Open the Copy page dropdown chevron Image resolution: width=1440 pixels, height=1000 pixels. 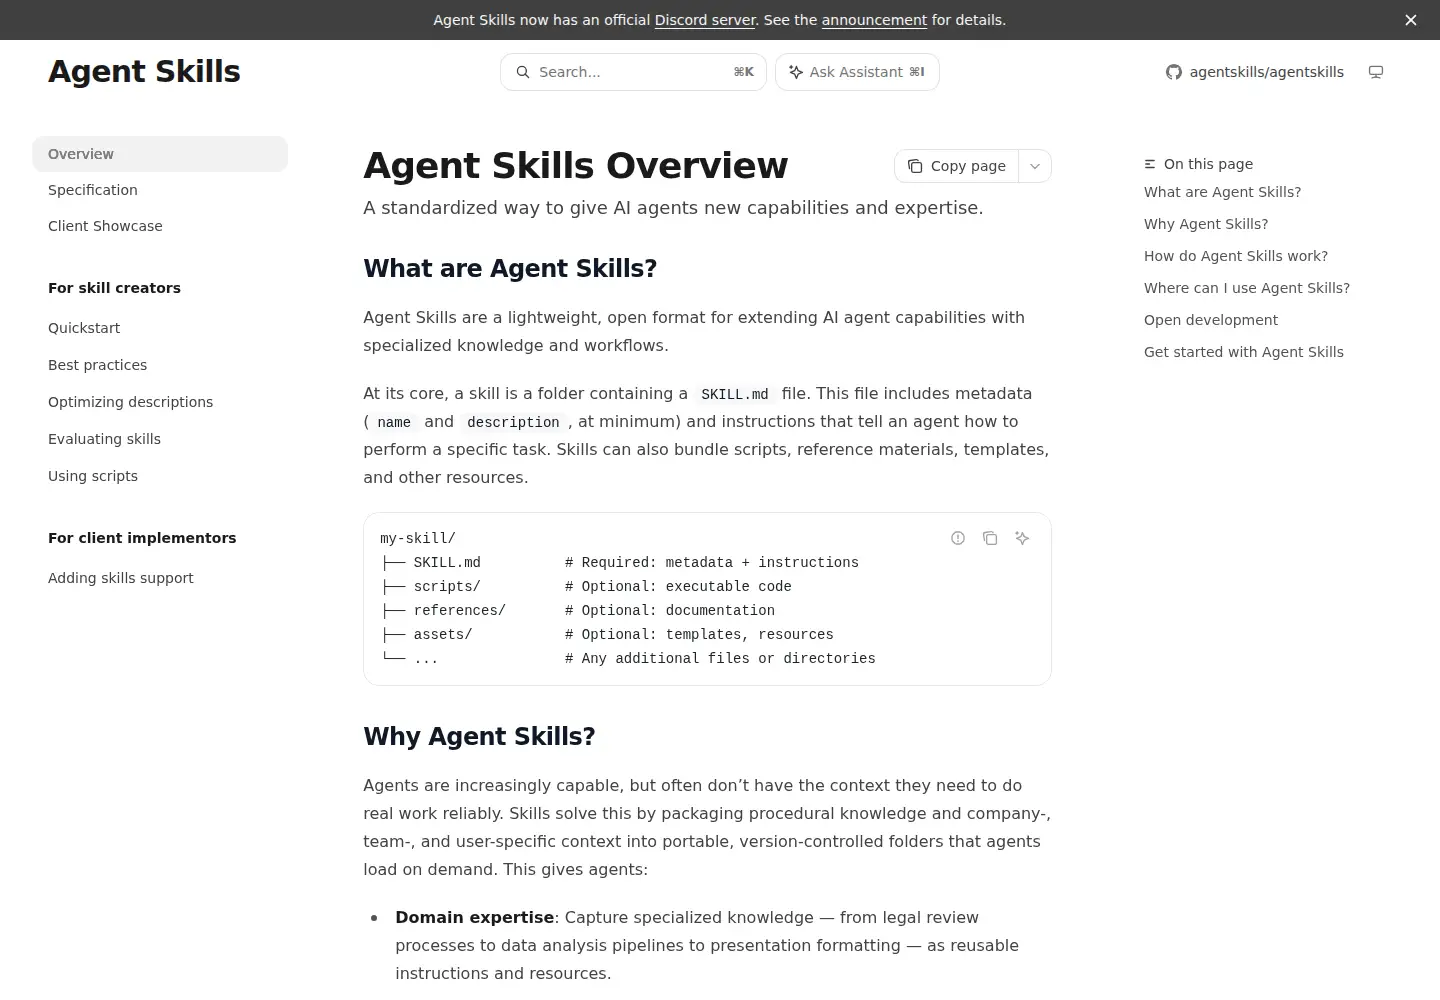pos(1035,166)
